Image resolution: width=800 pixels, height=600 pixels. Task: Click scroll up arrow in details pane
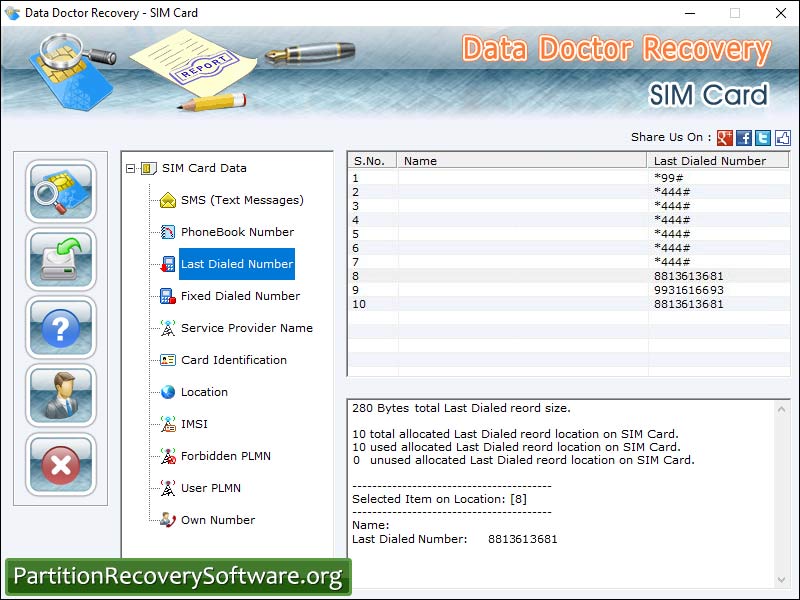(x=781, y=409)
